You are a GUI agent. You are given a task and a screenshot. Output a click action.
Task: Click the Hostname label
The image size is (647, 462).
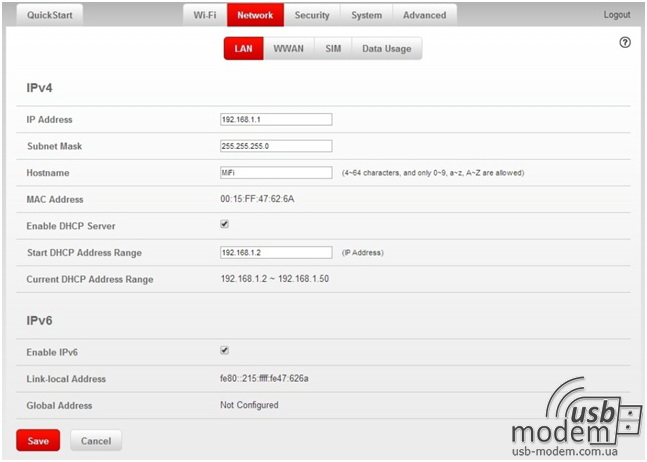point(48,173)
